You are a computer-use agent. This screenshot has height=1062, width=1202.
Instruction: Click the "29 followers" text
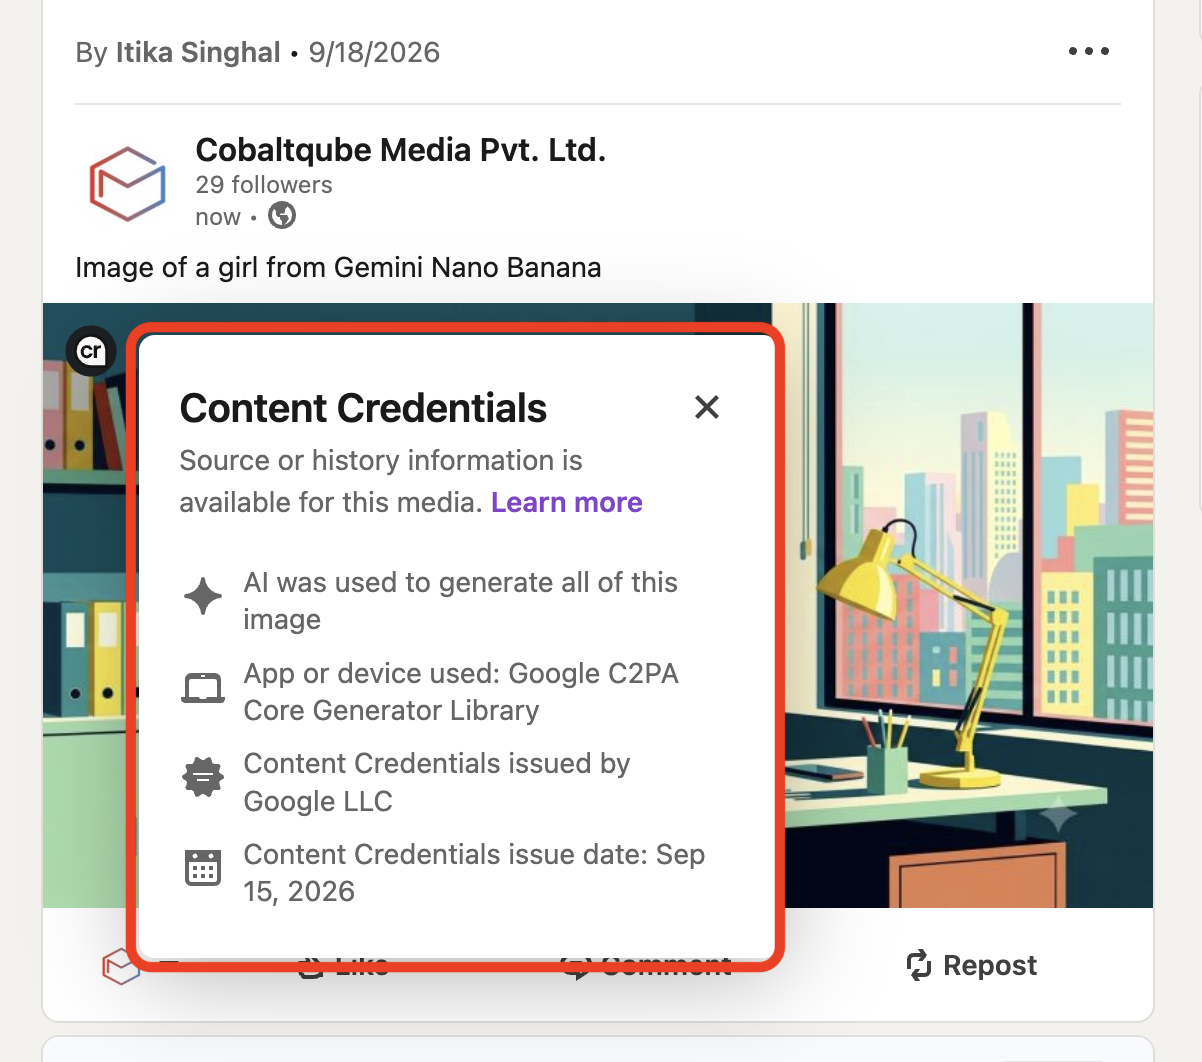click(264, 185)
